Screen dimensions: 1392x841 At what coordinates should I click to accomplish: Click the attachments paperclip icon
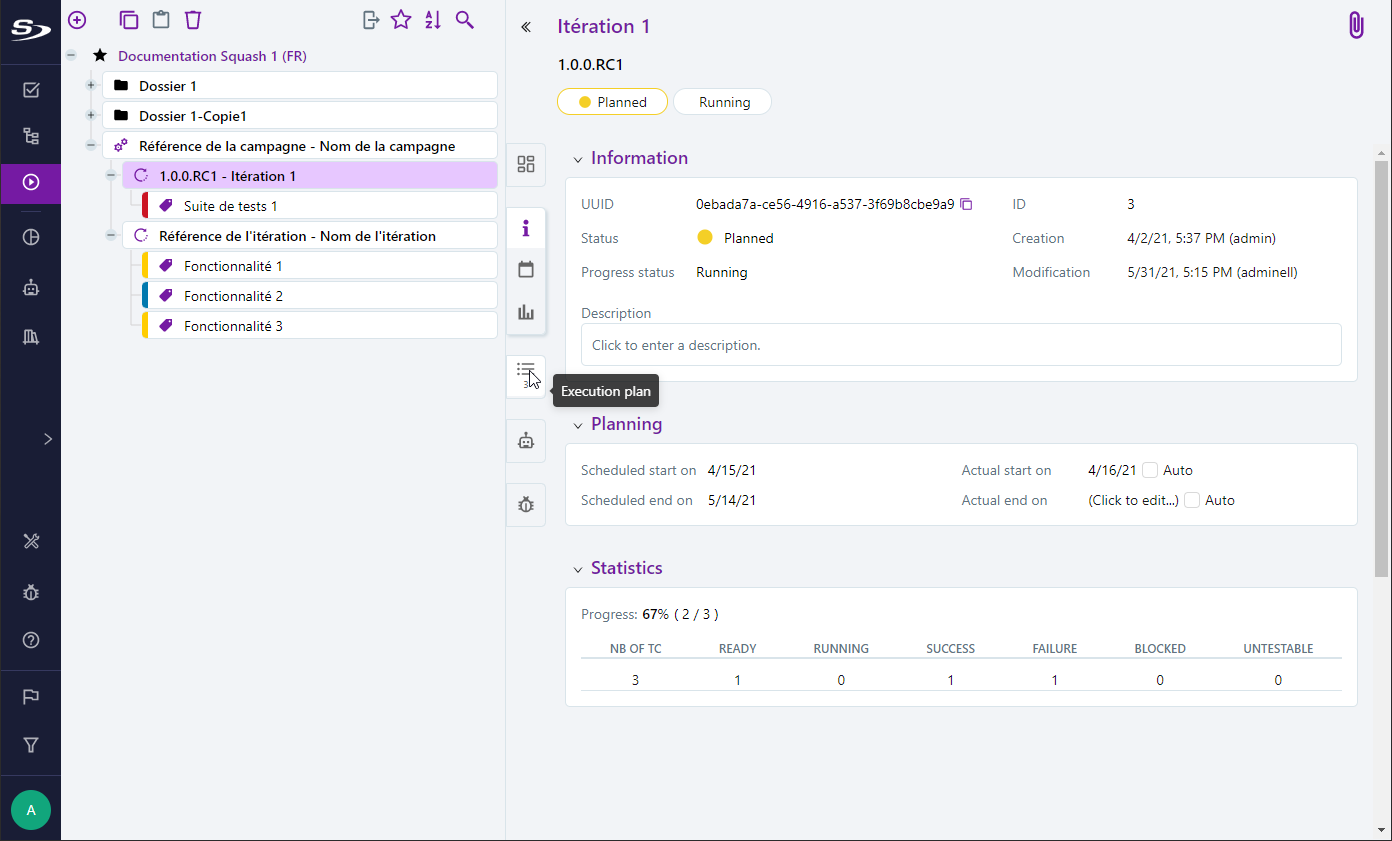(x=1355, y=26)
